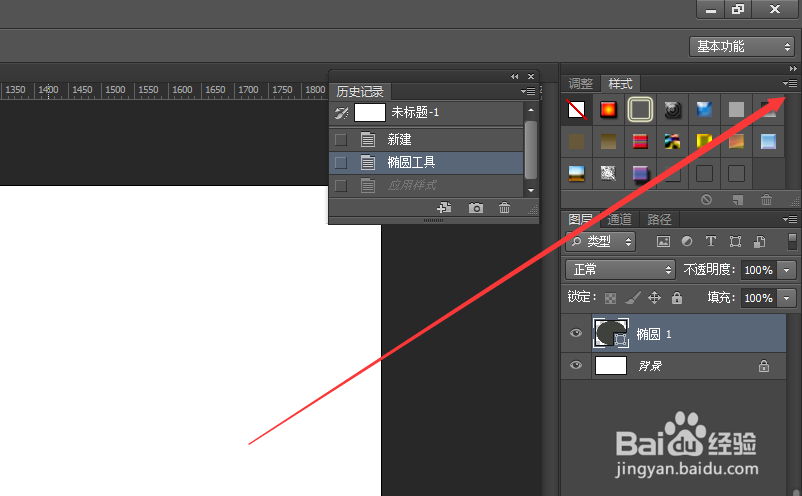Filter layers by shape layers icon
Image resolution: width=802 pixels, height=496 pixels.
(735, 241)
